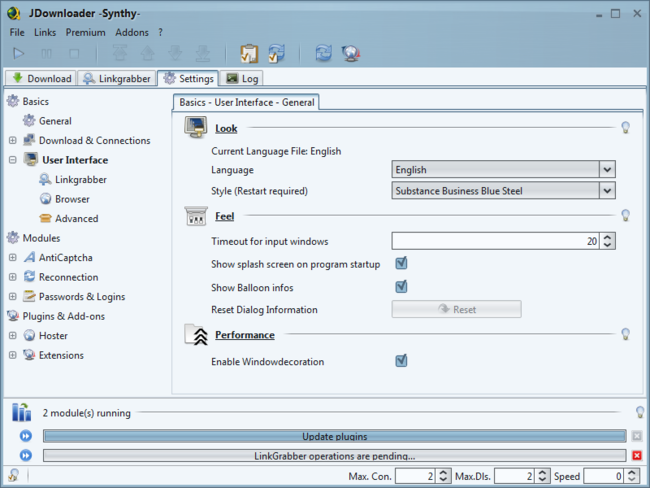Toggle the checkbox-with-refresh-arrows toolbar icon
Image resolution: width=650 pixels, height=488 pixels.
pos(276,53)
